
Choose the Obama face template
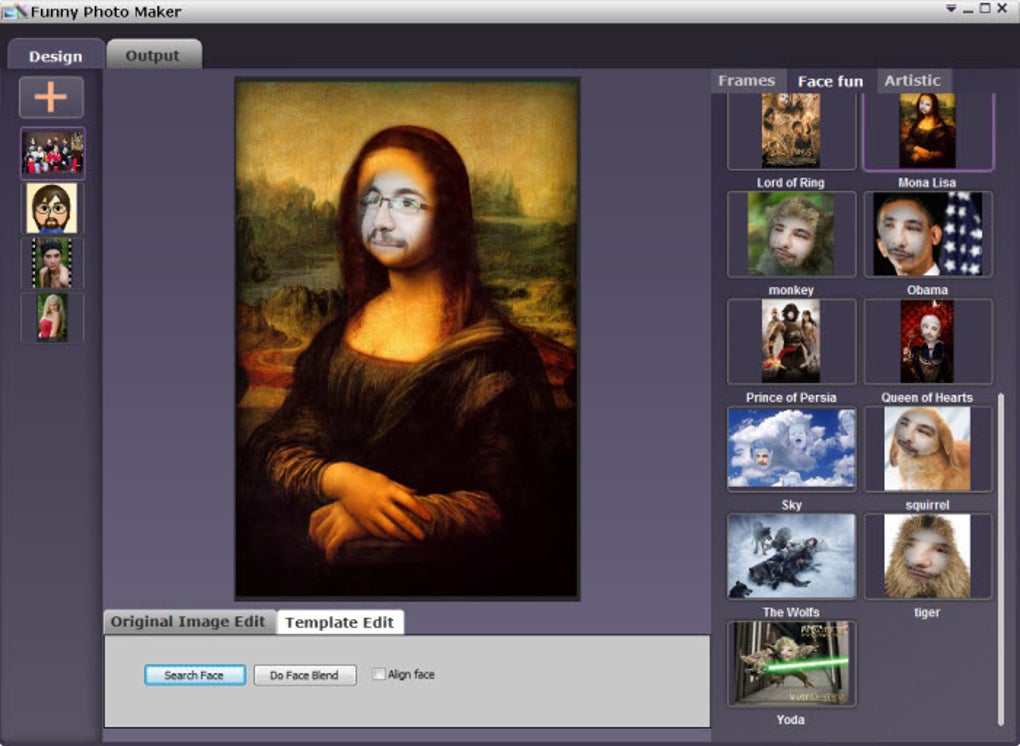(x=928, y=234)
